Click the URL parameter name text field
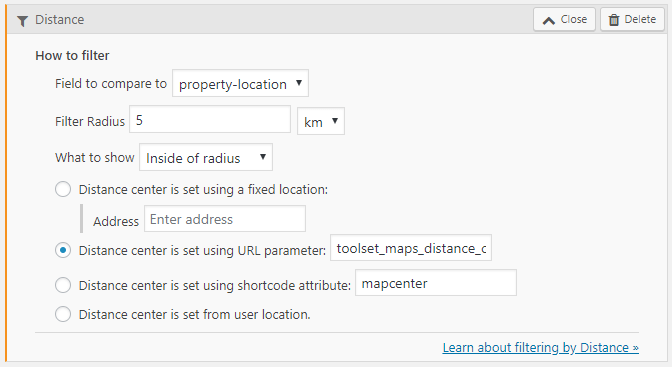 (411, 247)
